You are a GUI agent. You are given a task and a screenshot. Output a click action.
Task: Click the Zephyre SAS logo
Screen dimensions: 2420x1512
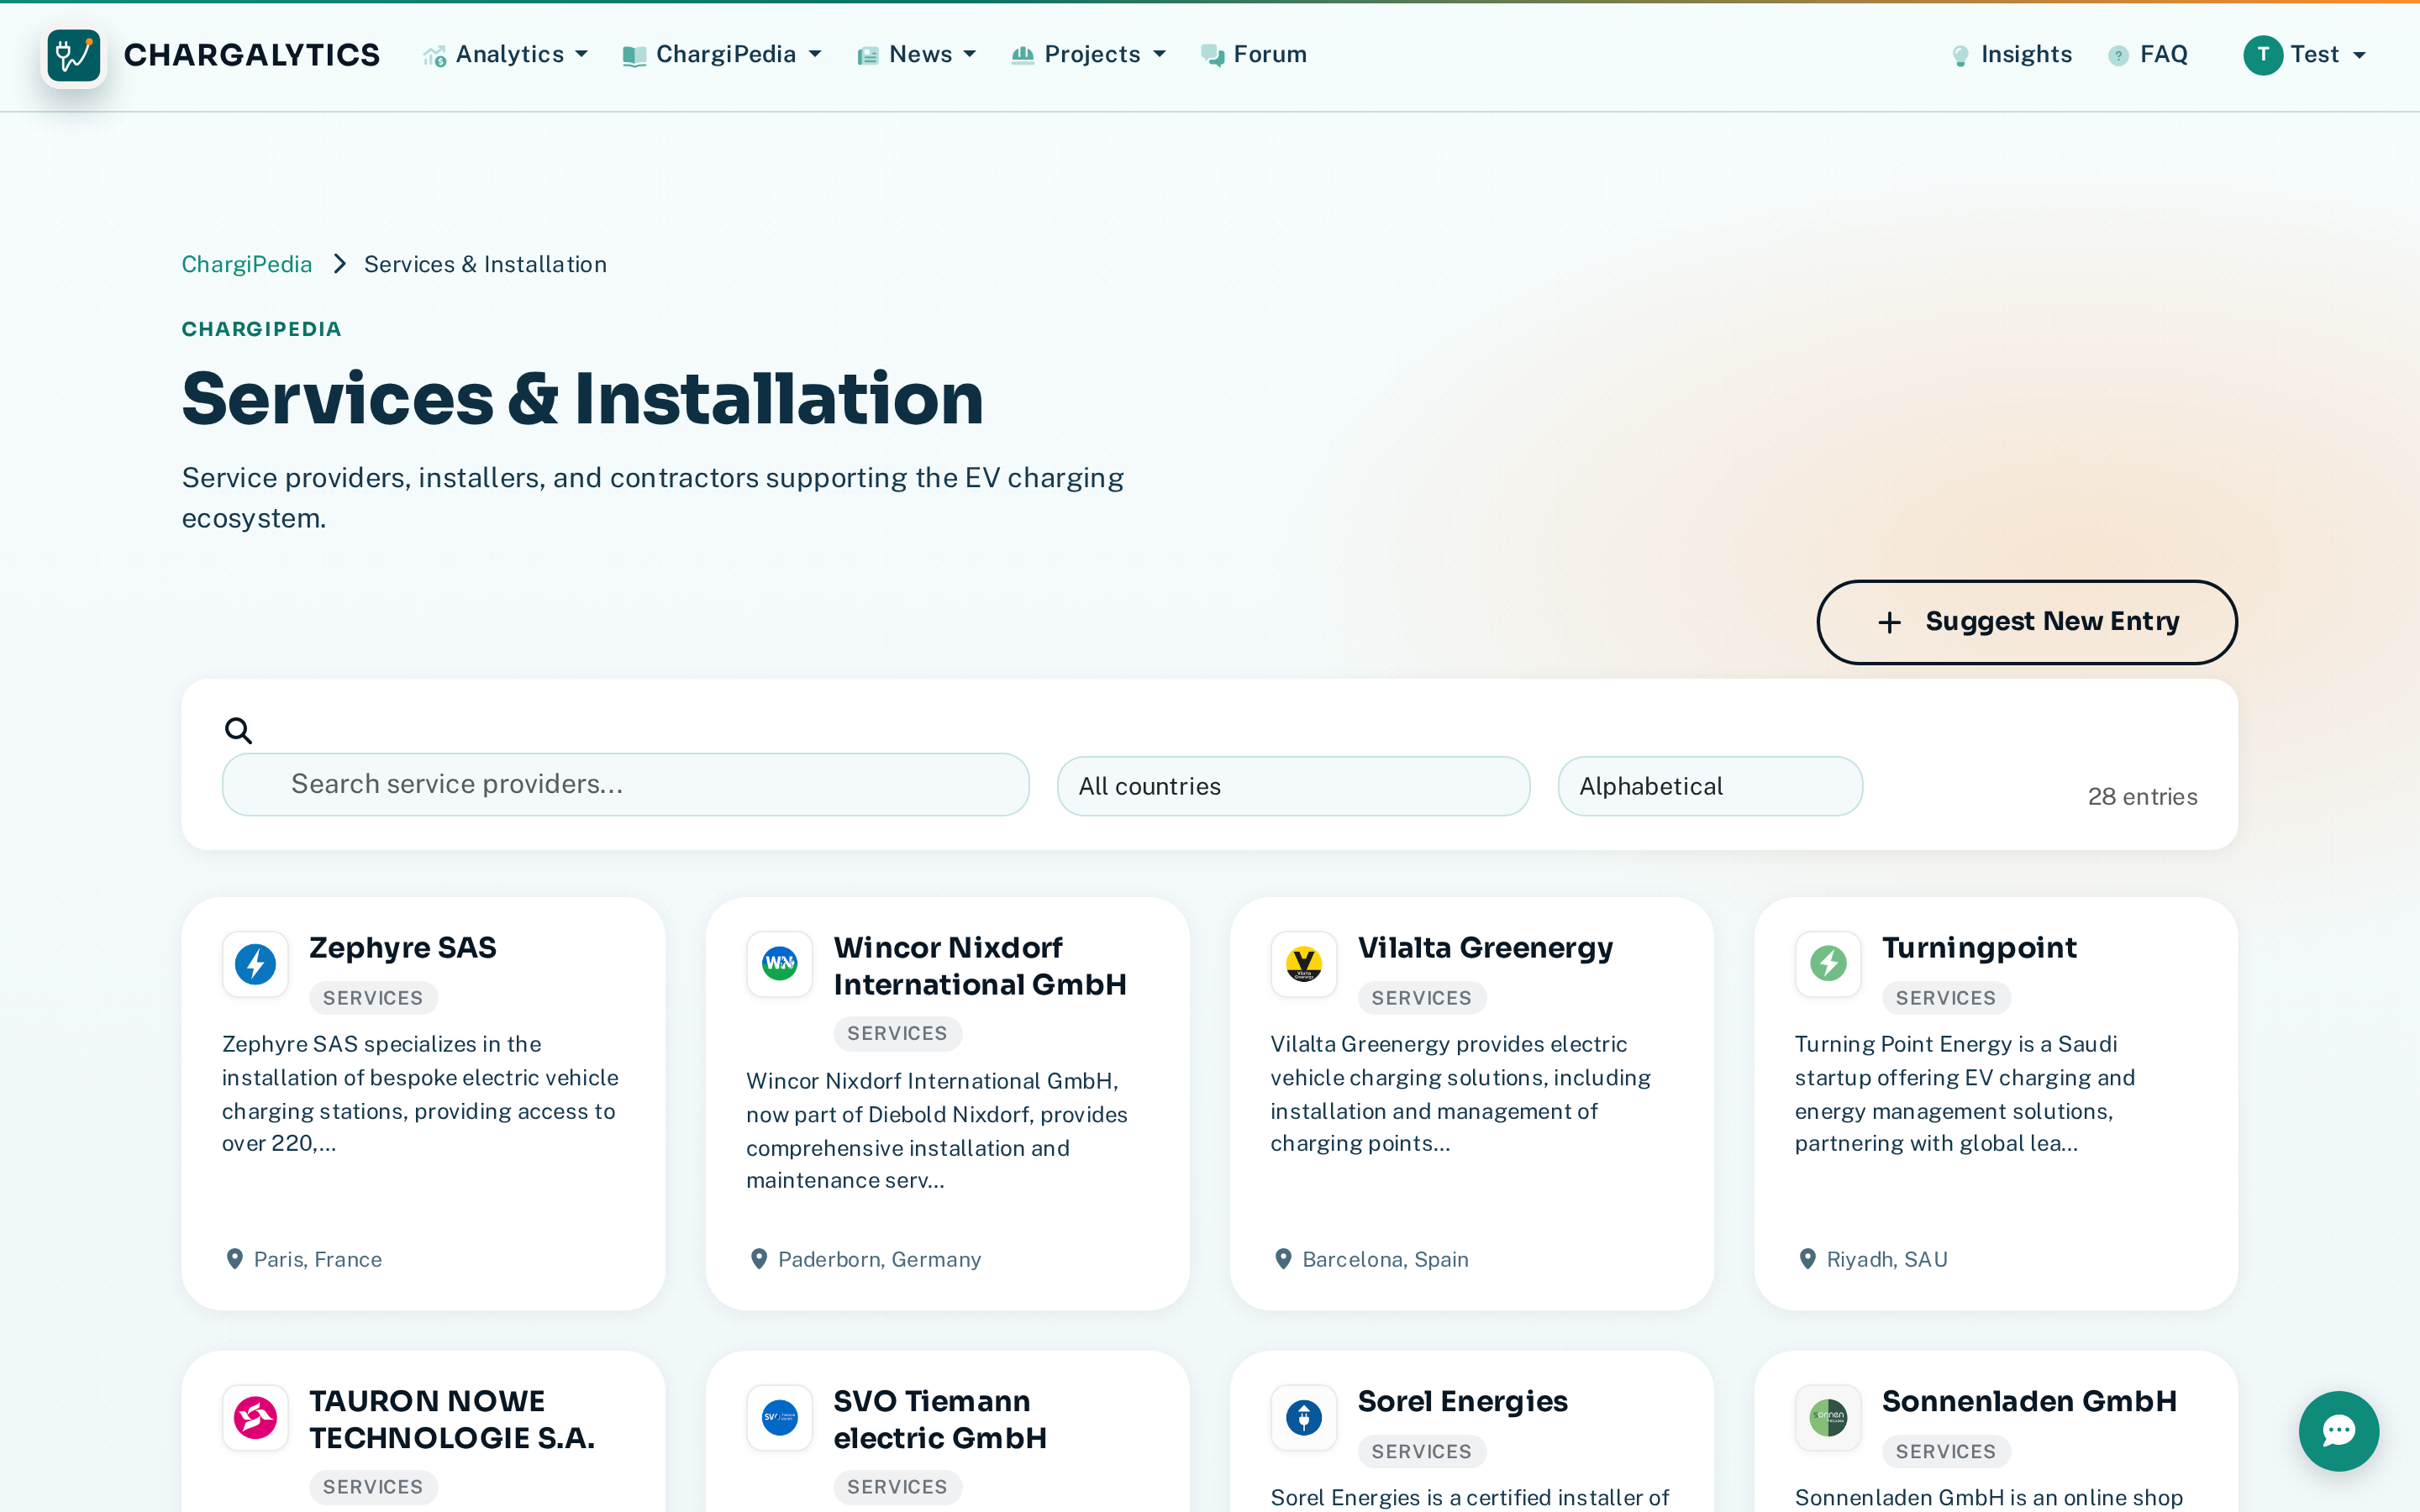click(x=255, y=964)
